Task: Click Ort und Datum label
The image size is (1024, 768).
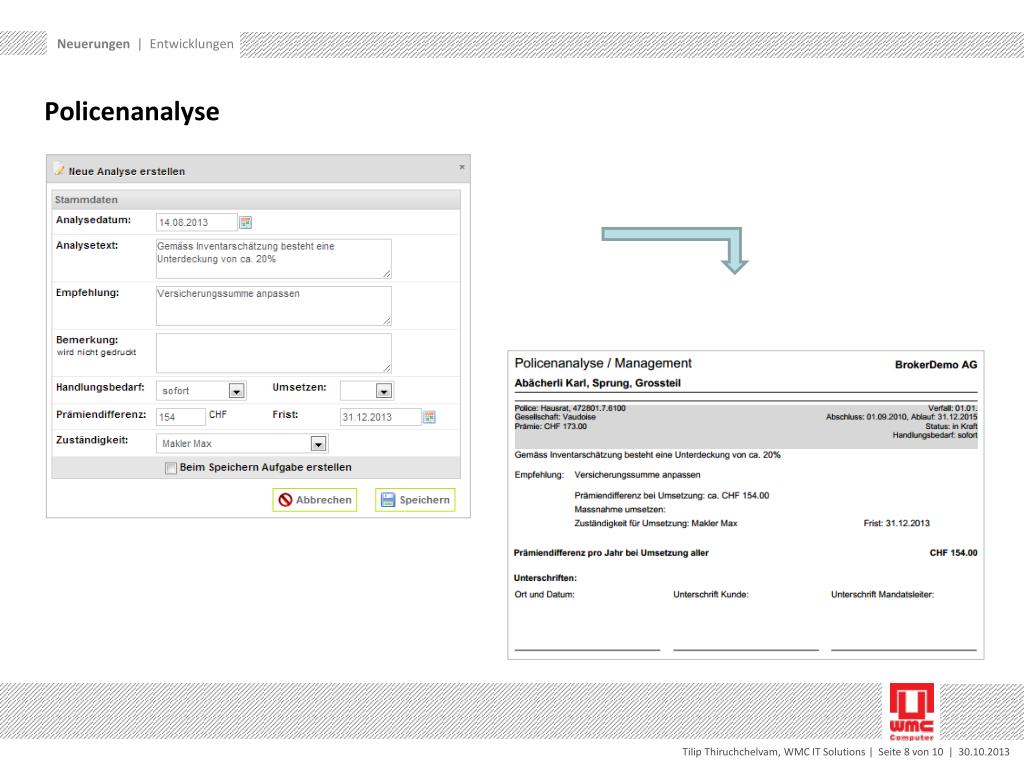Action: pos(544,594)
